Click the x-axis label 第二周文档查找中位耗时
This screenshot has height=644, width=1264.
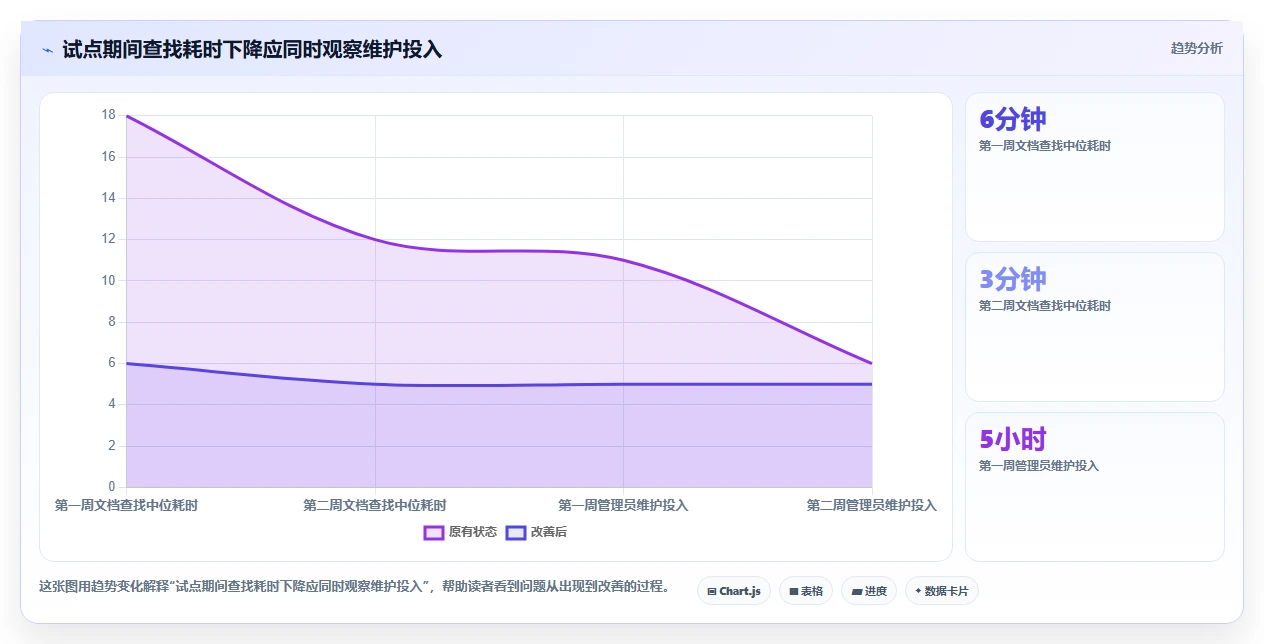(x=375, y=506)
